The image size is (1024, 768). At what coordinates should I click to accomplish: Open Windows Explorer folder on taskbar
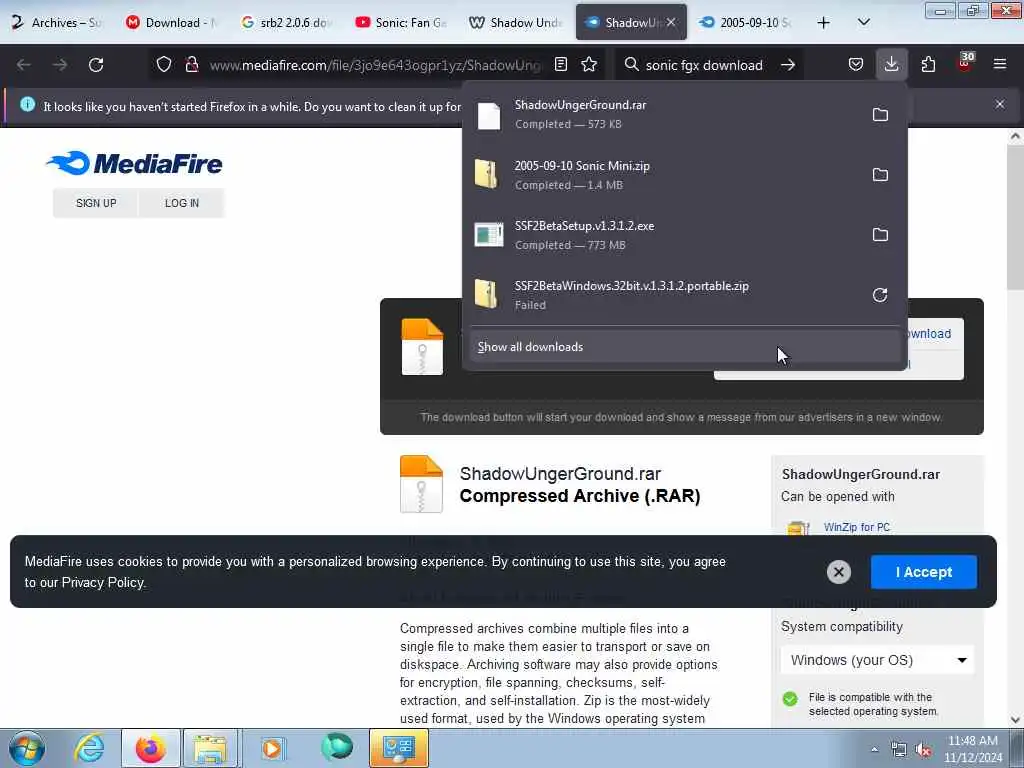(210, 748)
